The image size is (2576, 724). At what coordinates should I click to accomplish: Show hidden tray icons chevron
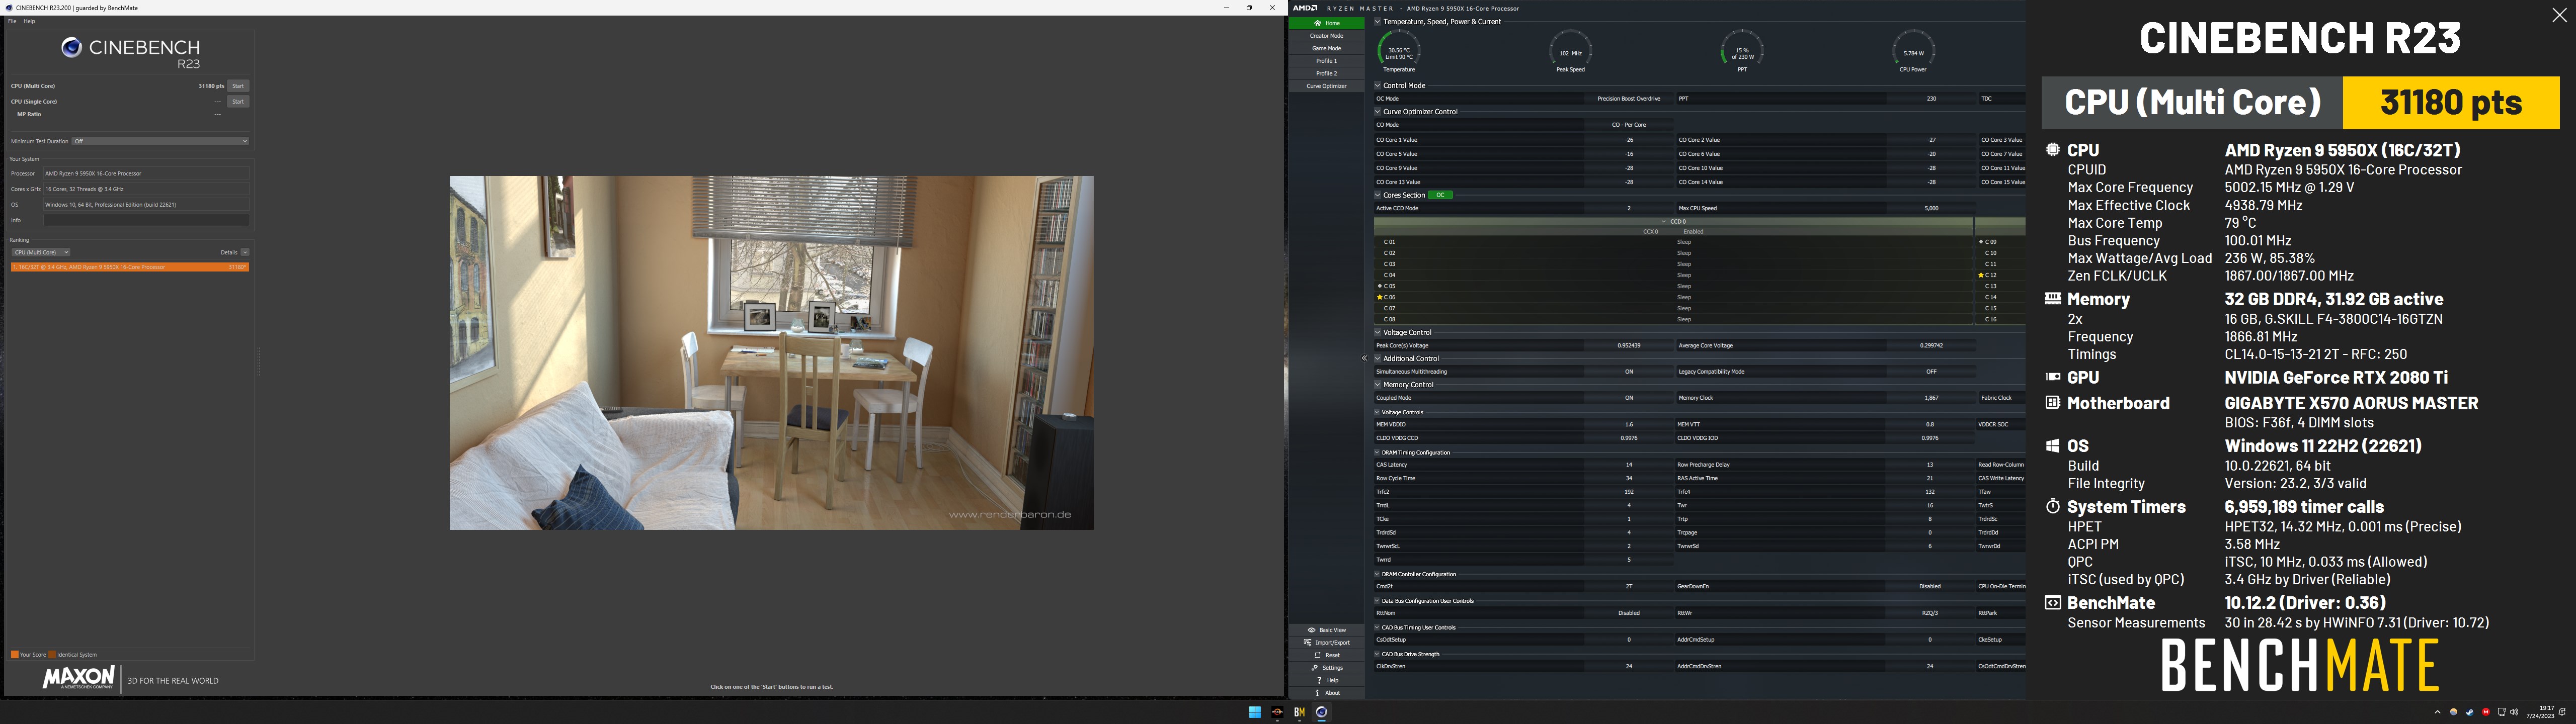coord(2437,712)
